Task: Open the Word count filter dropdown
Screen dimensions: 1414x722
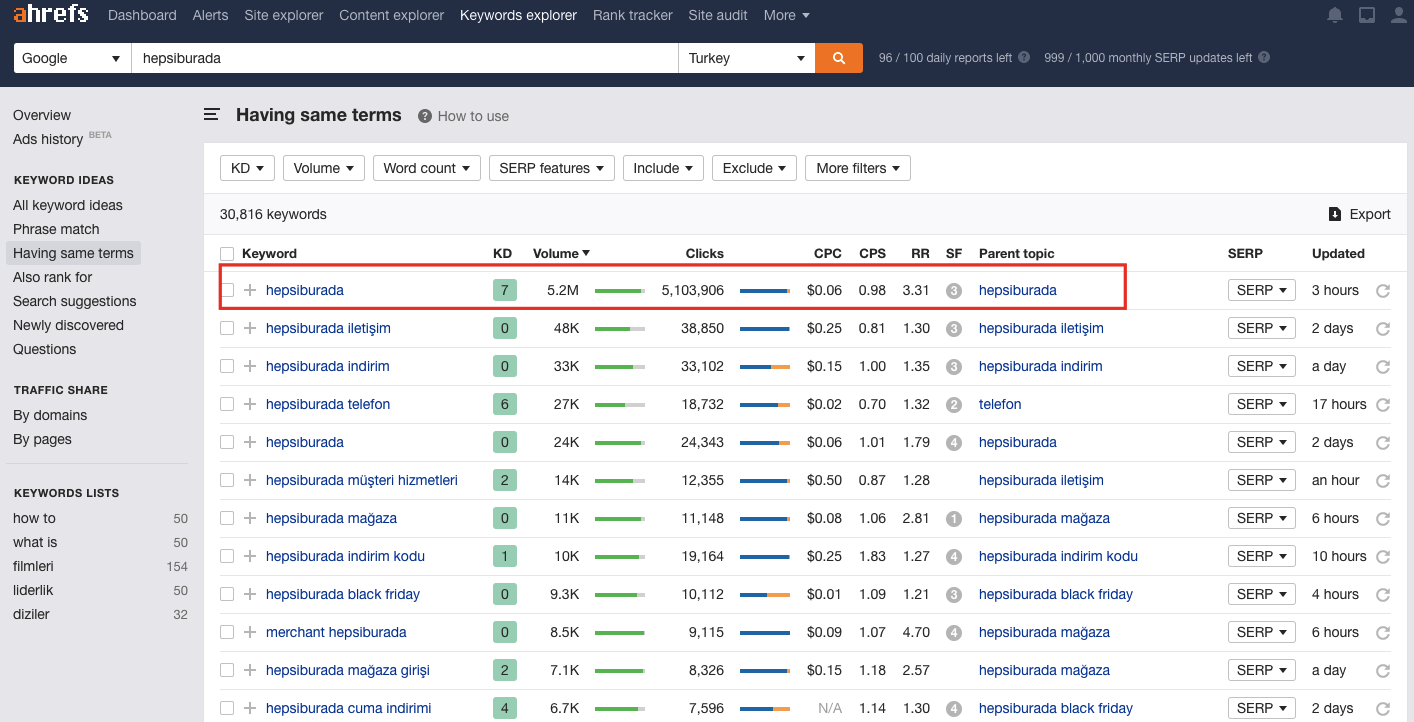Action: (x=427, y=168)
